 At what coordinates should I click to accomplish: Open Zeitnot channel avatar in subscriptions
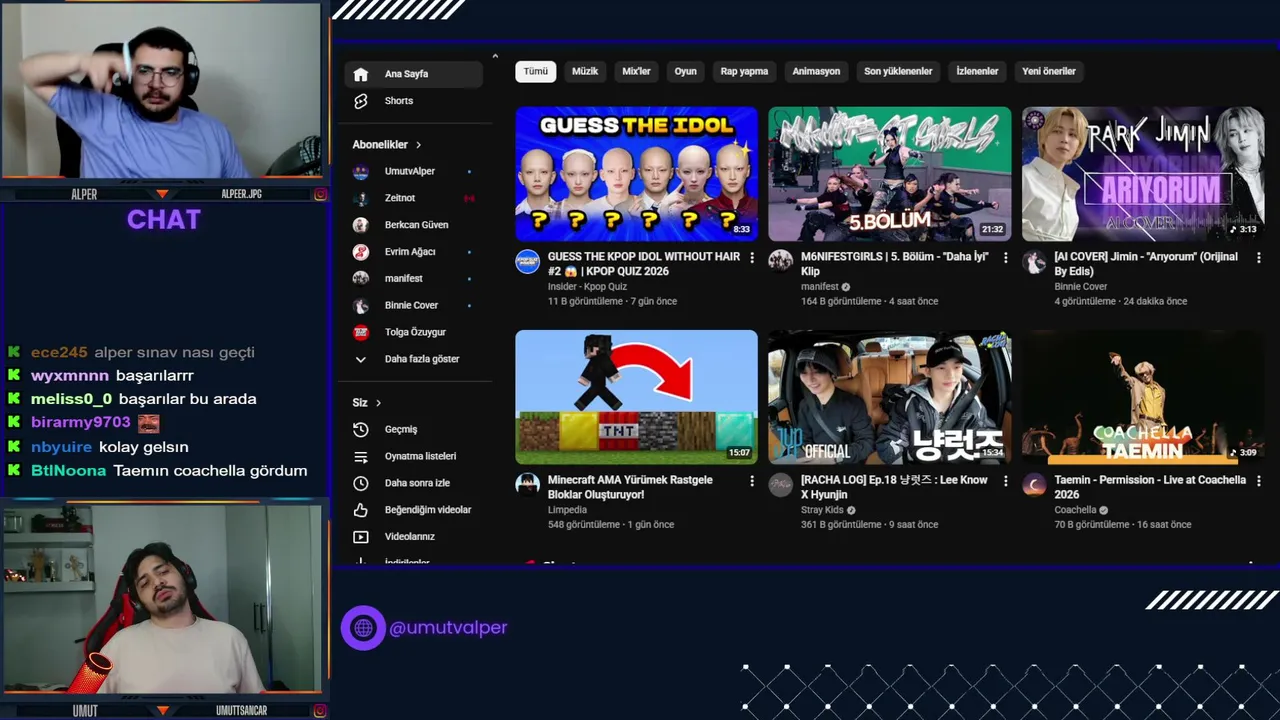[361, 198]
